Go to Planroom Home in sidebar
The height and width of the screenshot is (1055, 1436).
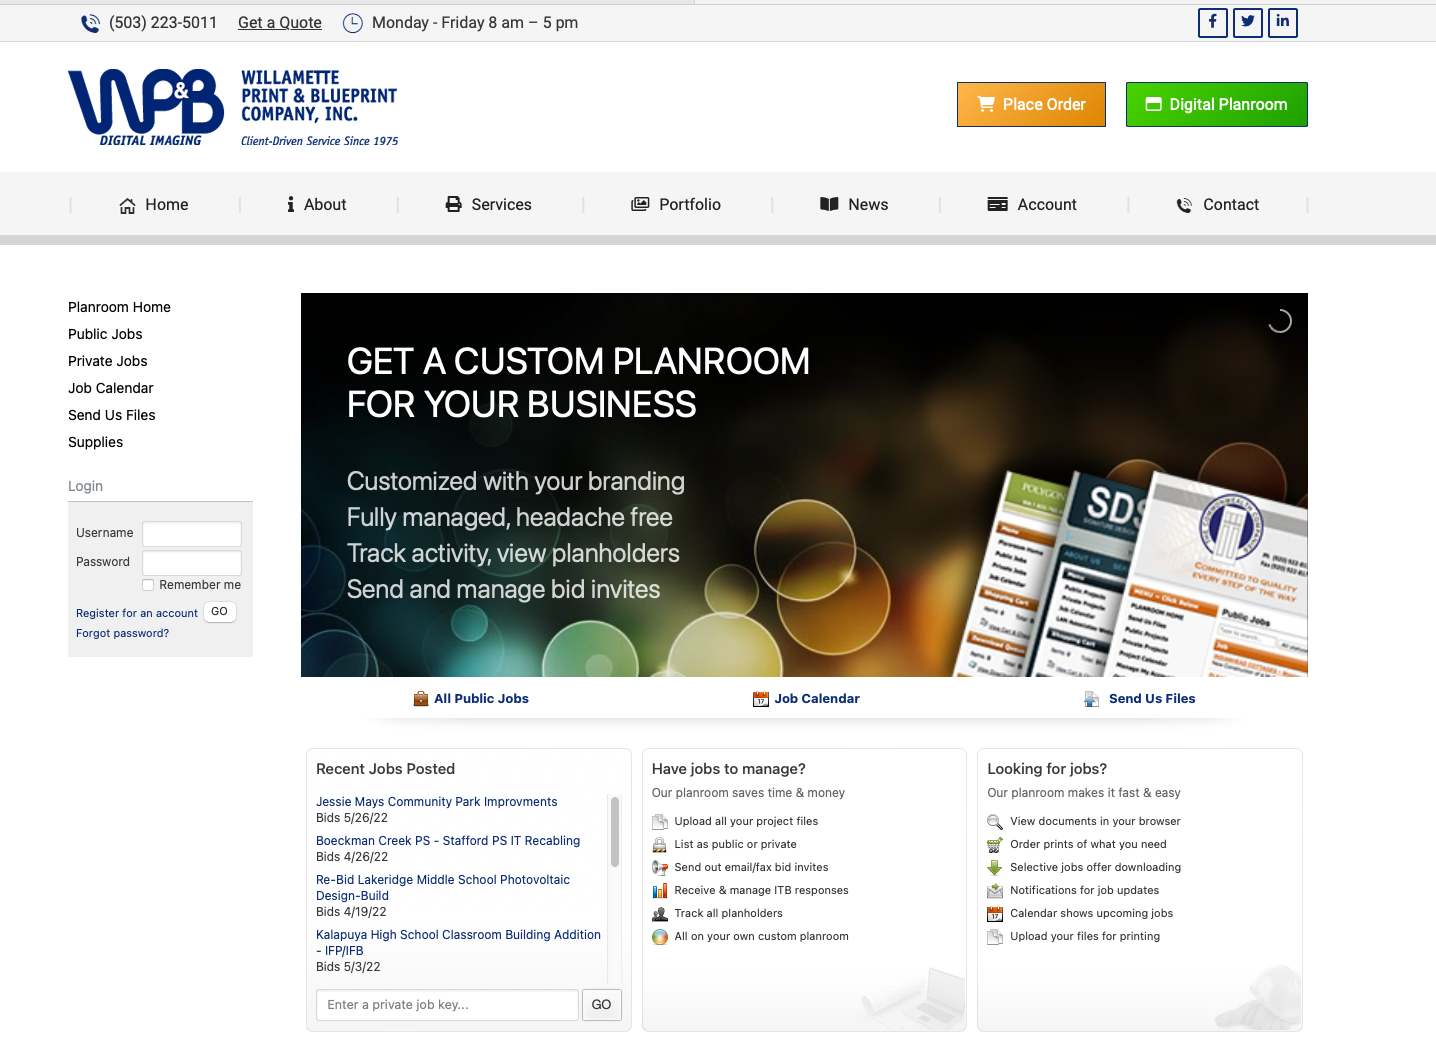tap(119, 307)
